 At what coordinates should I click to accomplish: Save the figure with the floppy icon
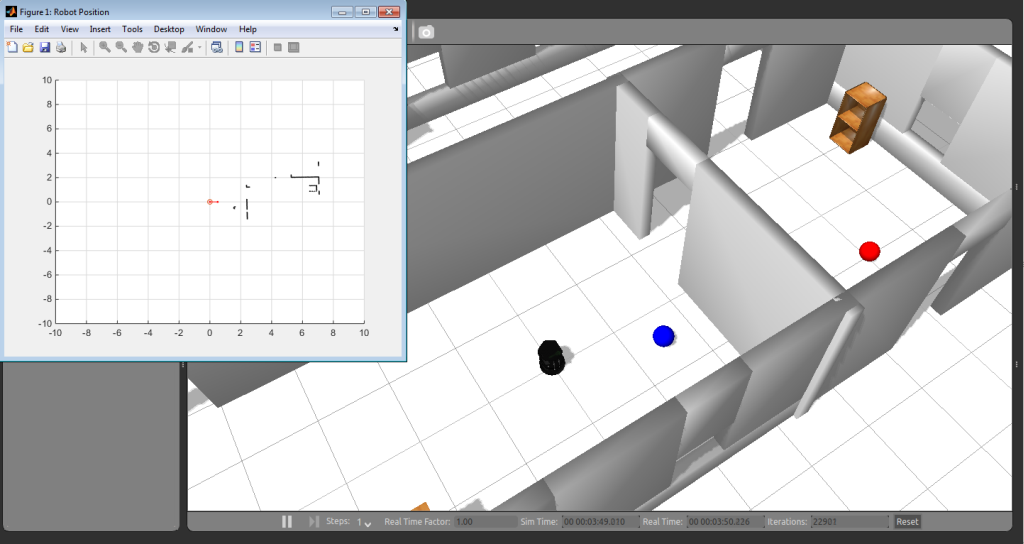(45, 47)
